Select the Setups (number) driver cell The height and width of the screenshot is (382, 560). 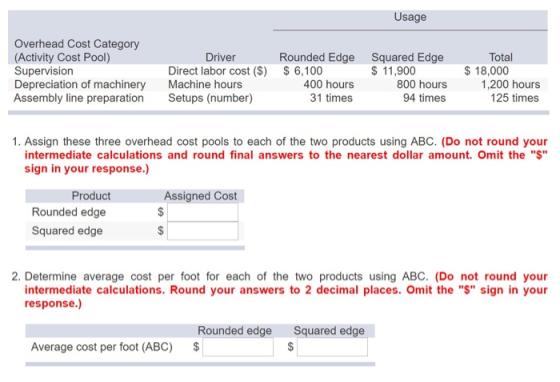[x=210, y=98]
